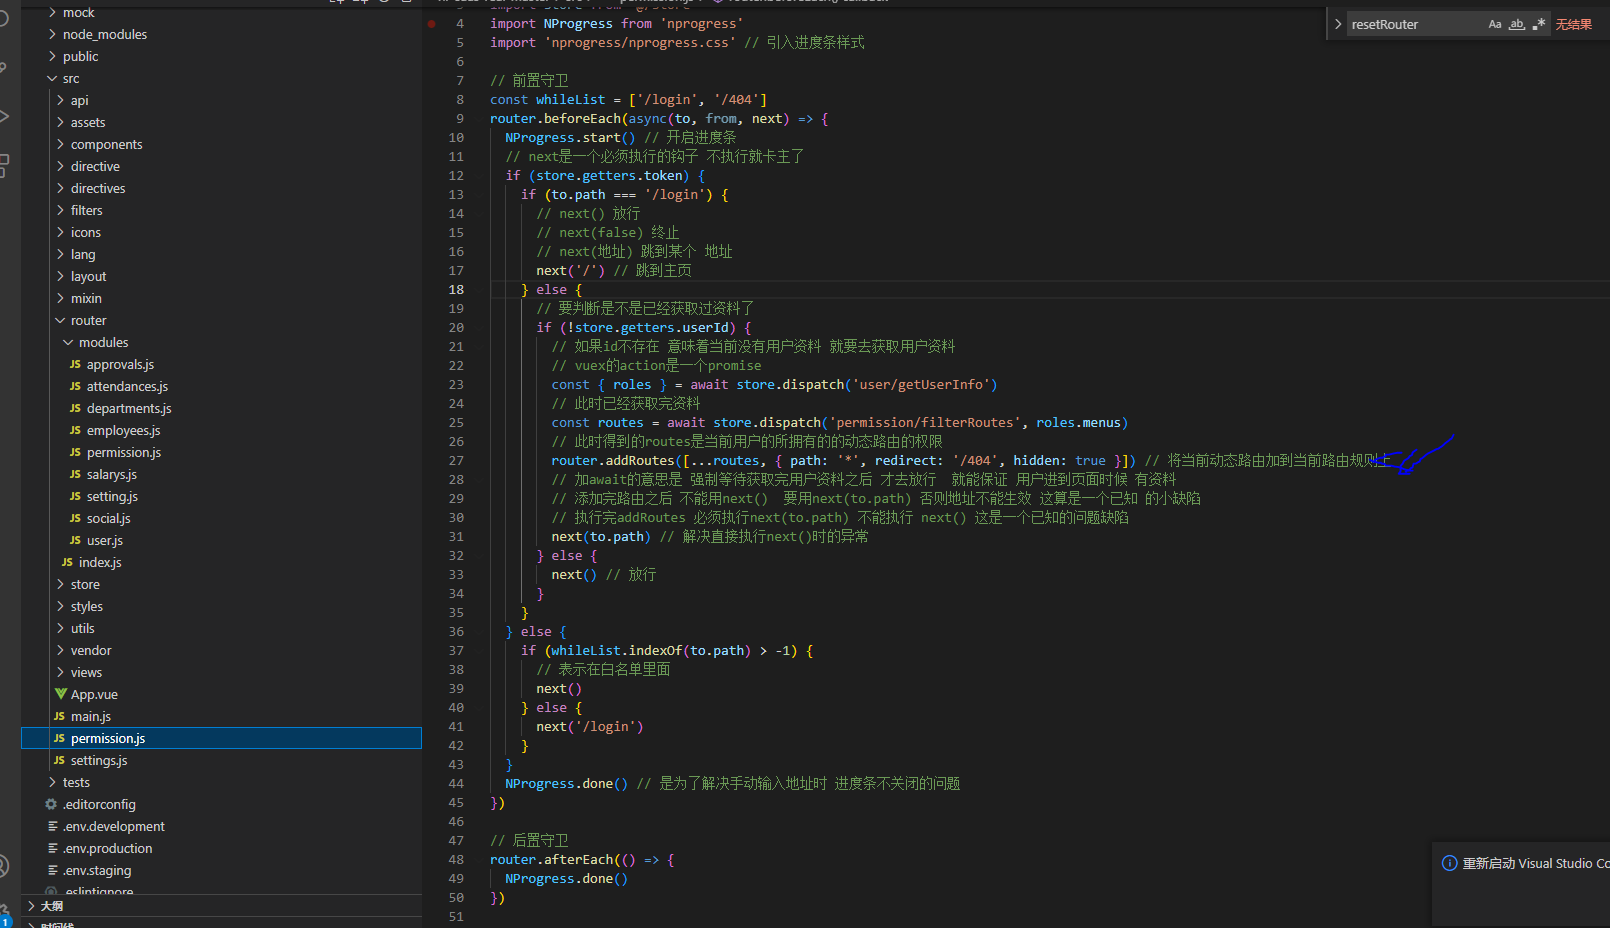Click the JS icon of employees.js
The image size is (1610, 928).
pos(75,430)
